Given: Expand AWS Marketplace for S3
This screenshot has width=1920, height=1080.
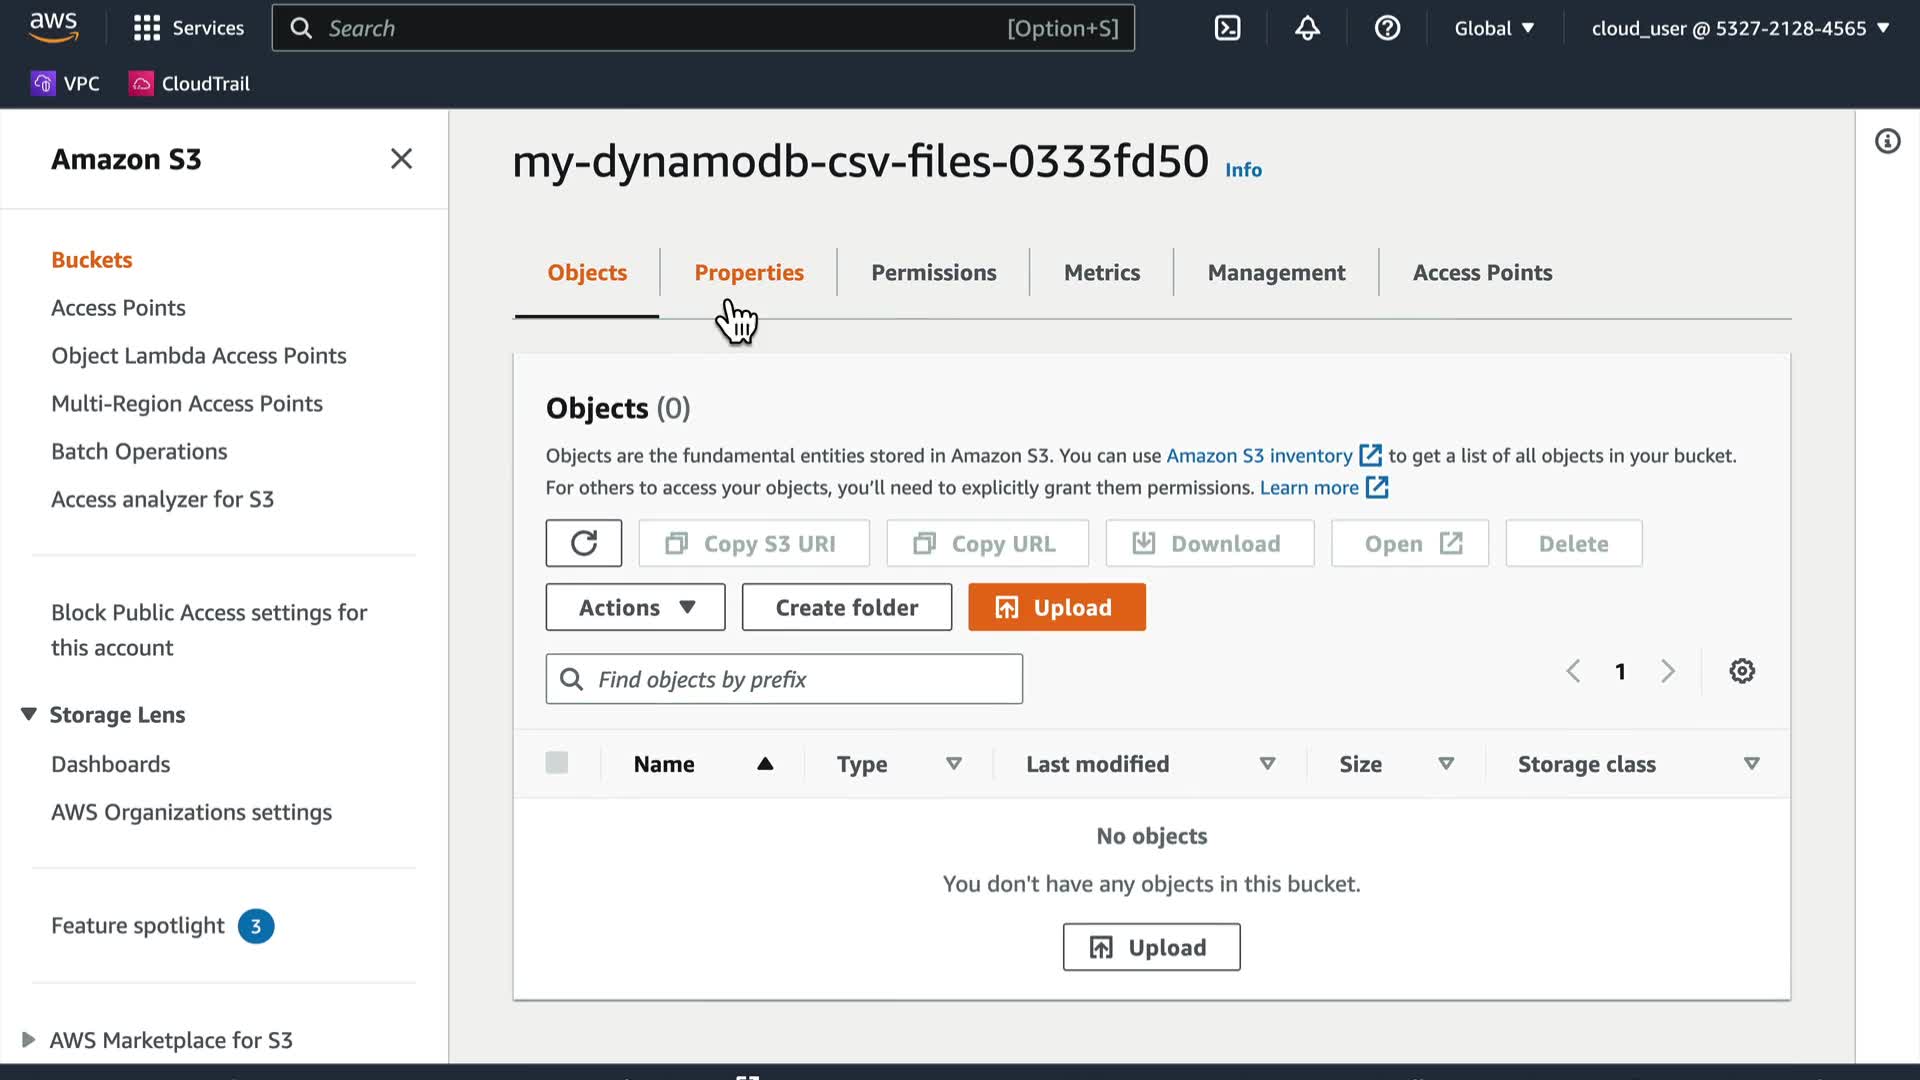Looking at the screenshot, I should coord(28,1040).
